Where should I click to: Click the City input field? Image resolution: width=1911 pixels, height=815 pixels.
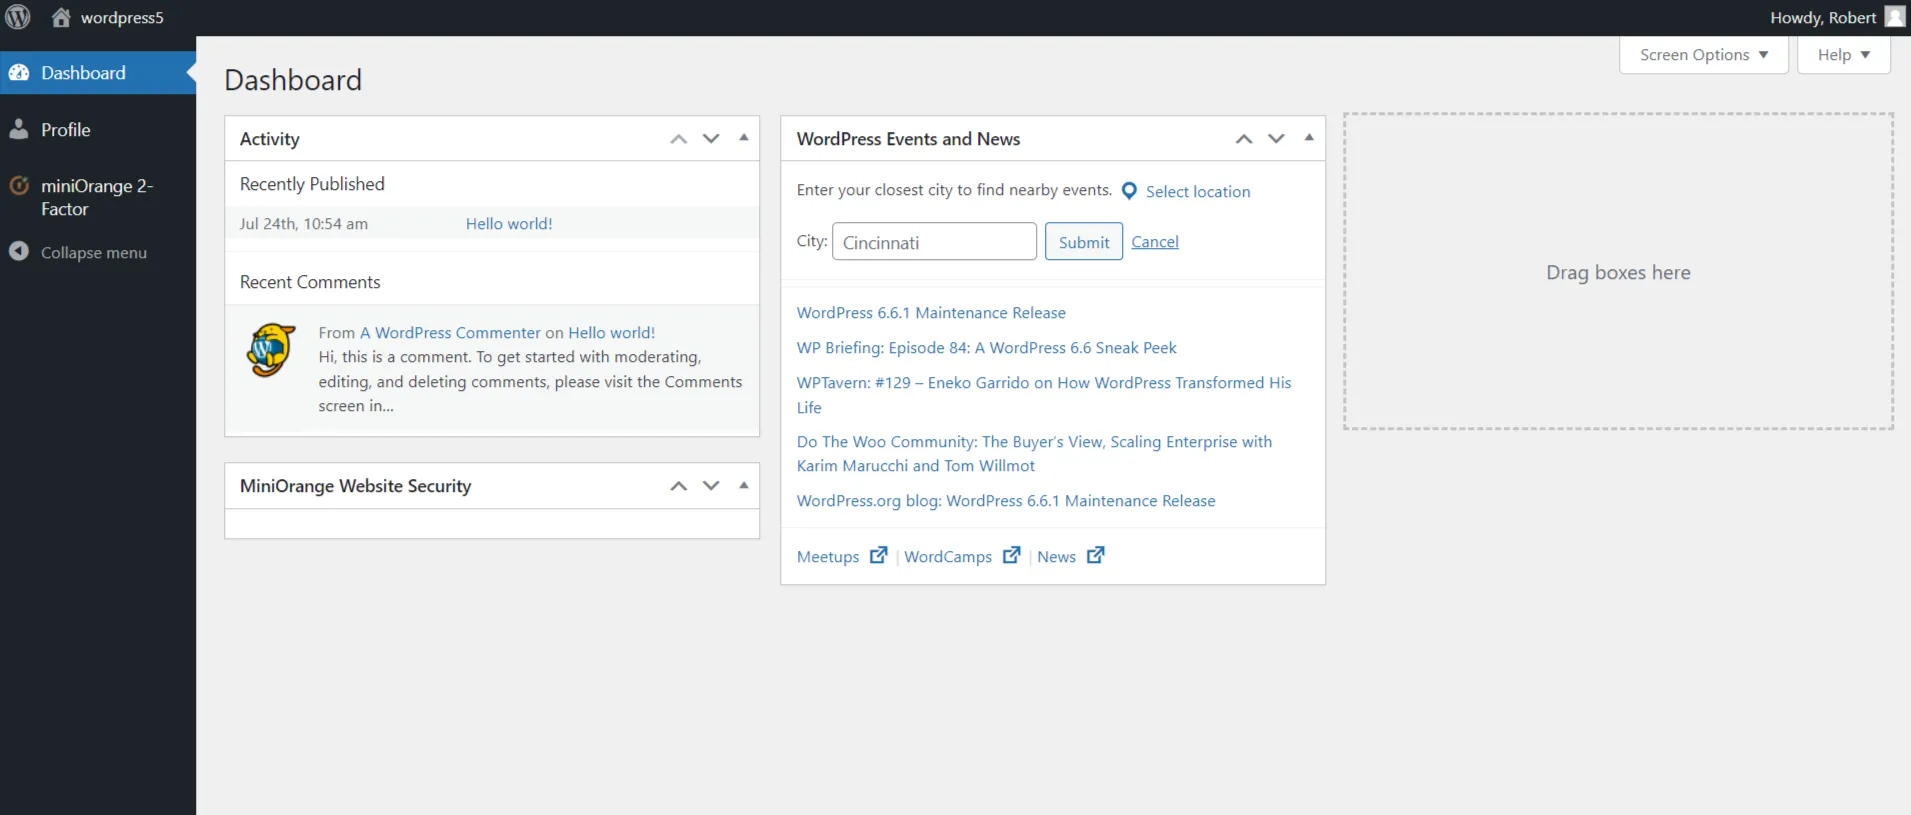[x=934, y=242]
